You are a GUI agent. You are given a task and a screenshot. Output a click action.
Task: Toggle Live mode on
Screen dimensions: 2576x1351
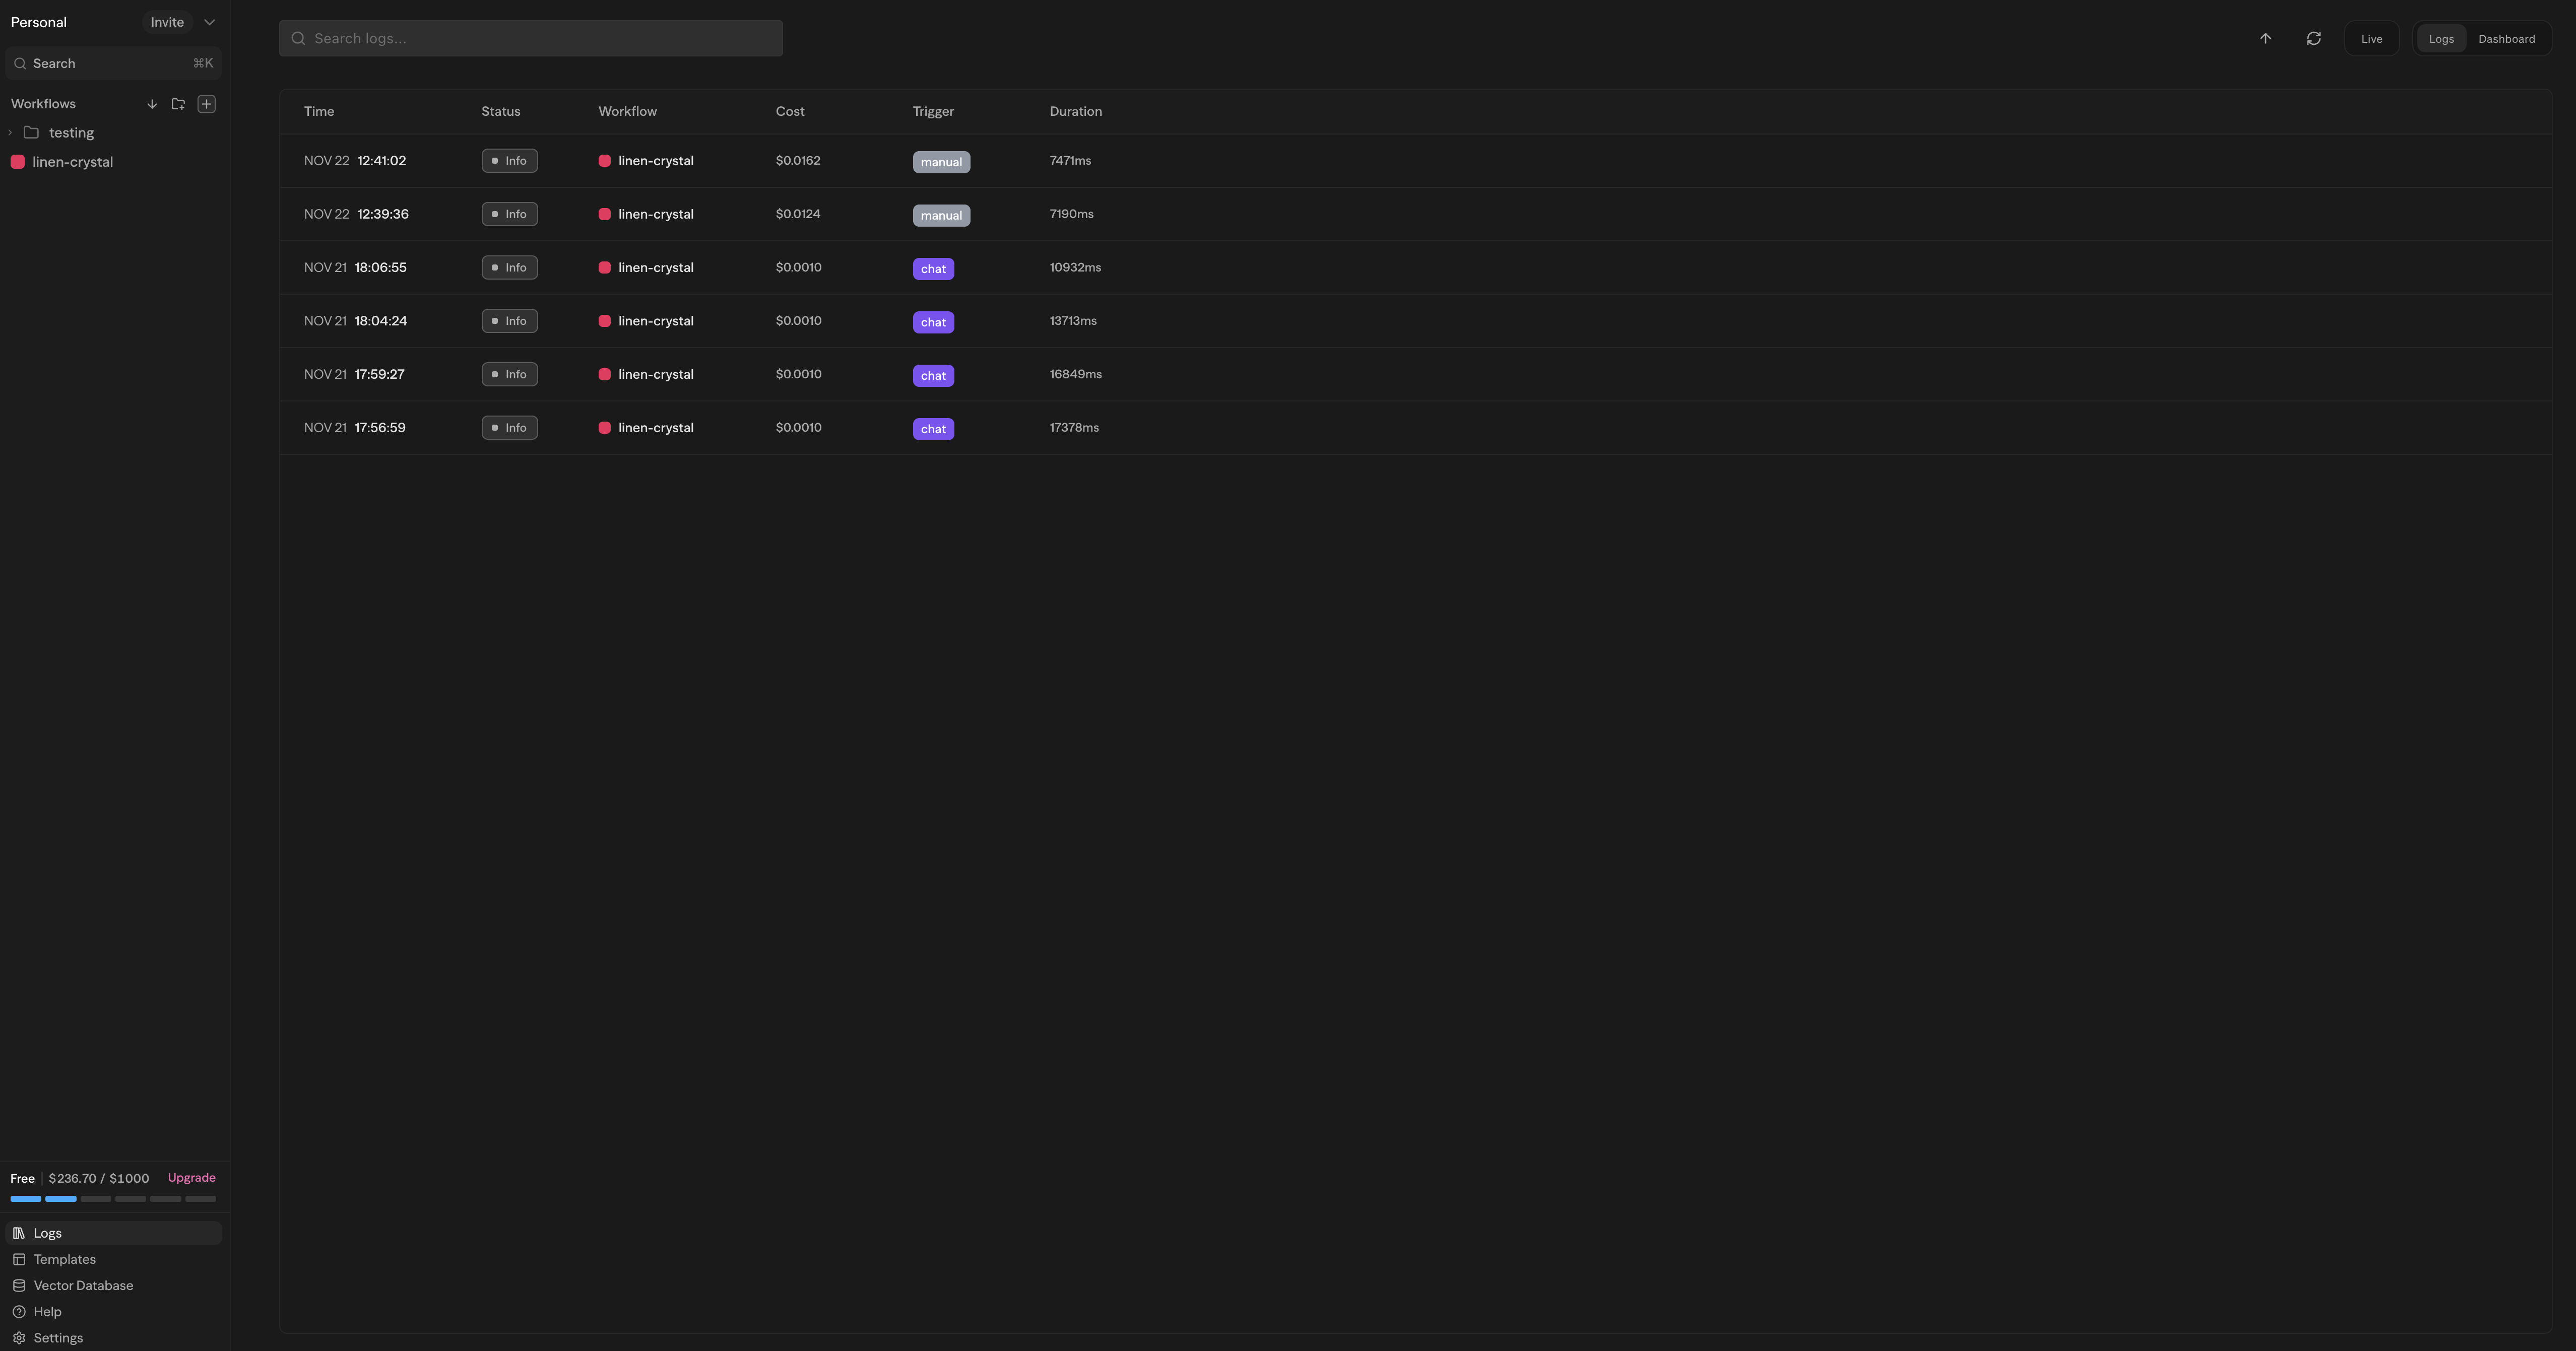click(2371, 38)
